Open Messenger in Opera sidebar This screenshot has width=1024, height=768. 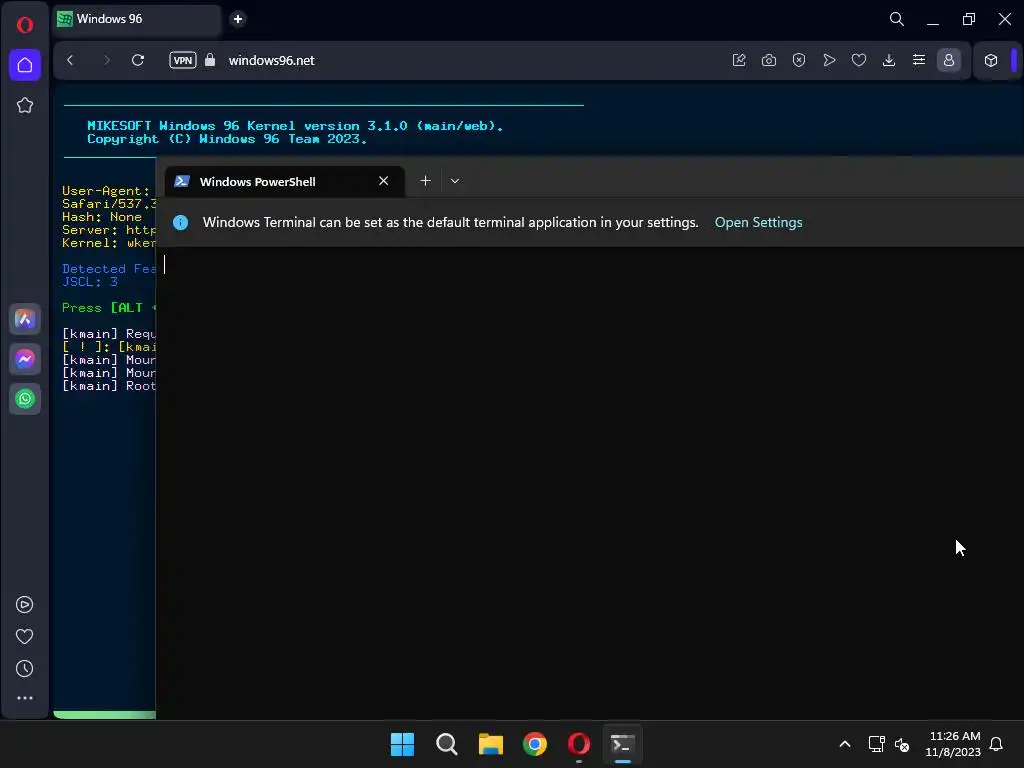25,359
